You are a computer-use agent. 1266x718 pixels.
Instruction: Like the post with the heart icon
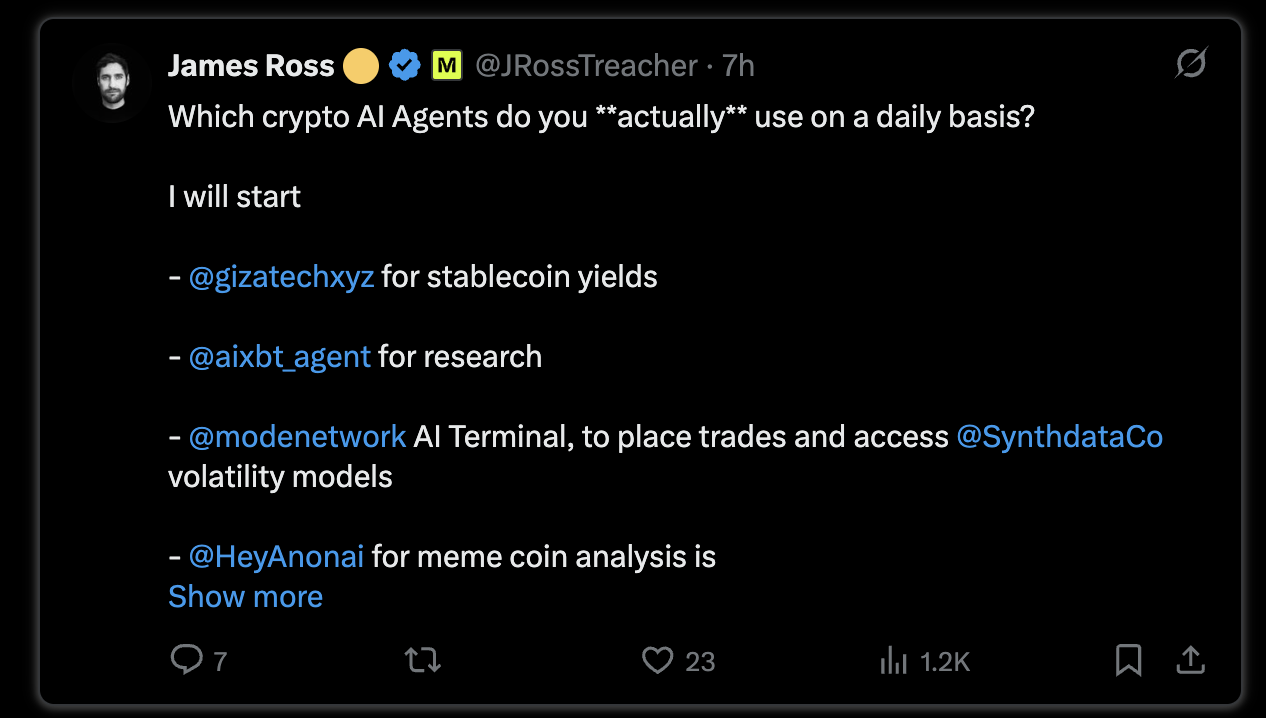point(657,660)
